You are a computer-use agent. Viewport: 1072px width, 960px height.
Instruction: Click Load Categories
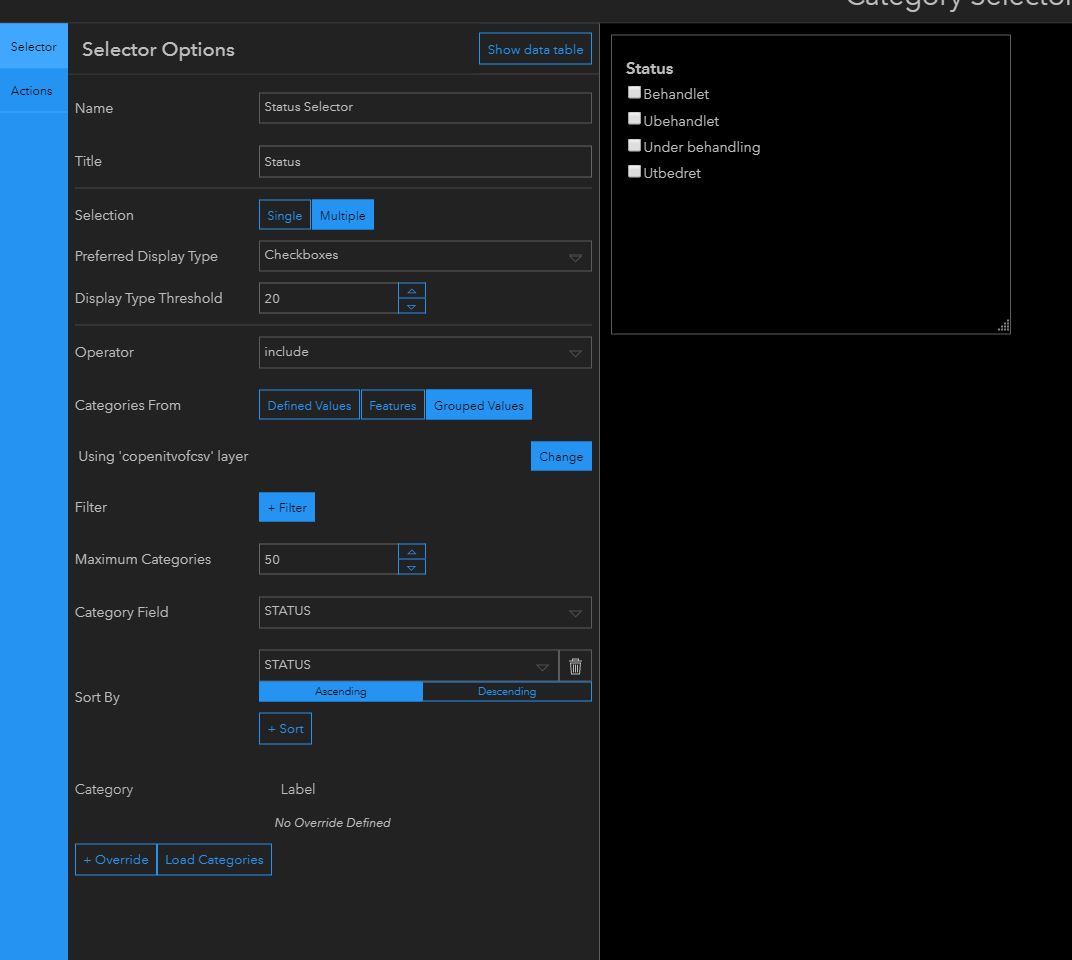(214, 859)
